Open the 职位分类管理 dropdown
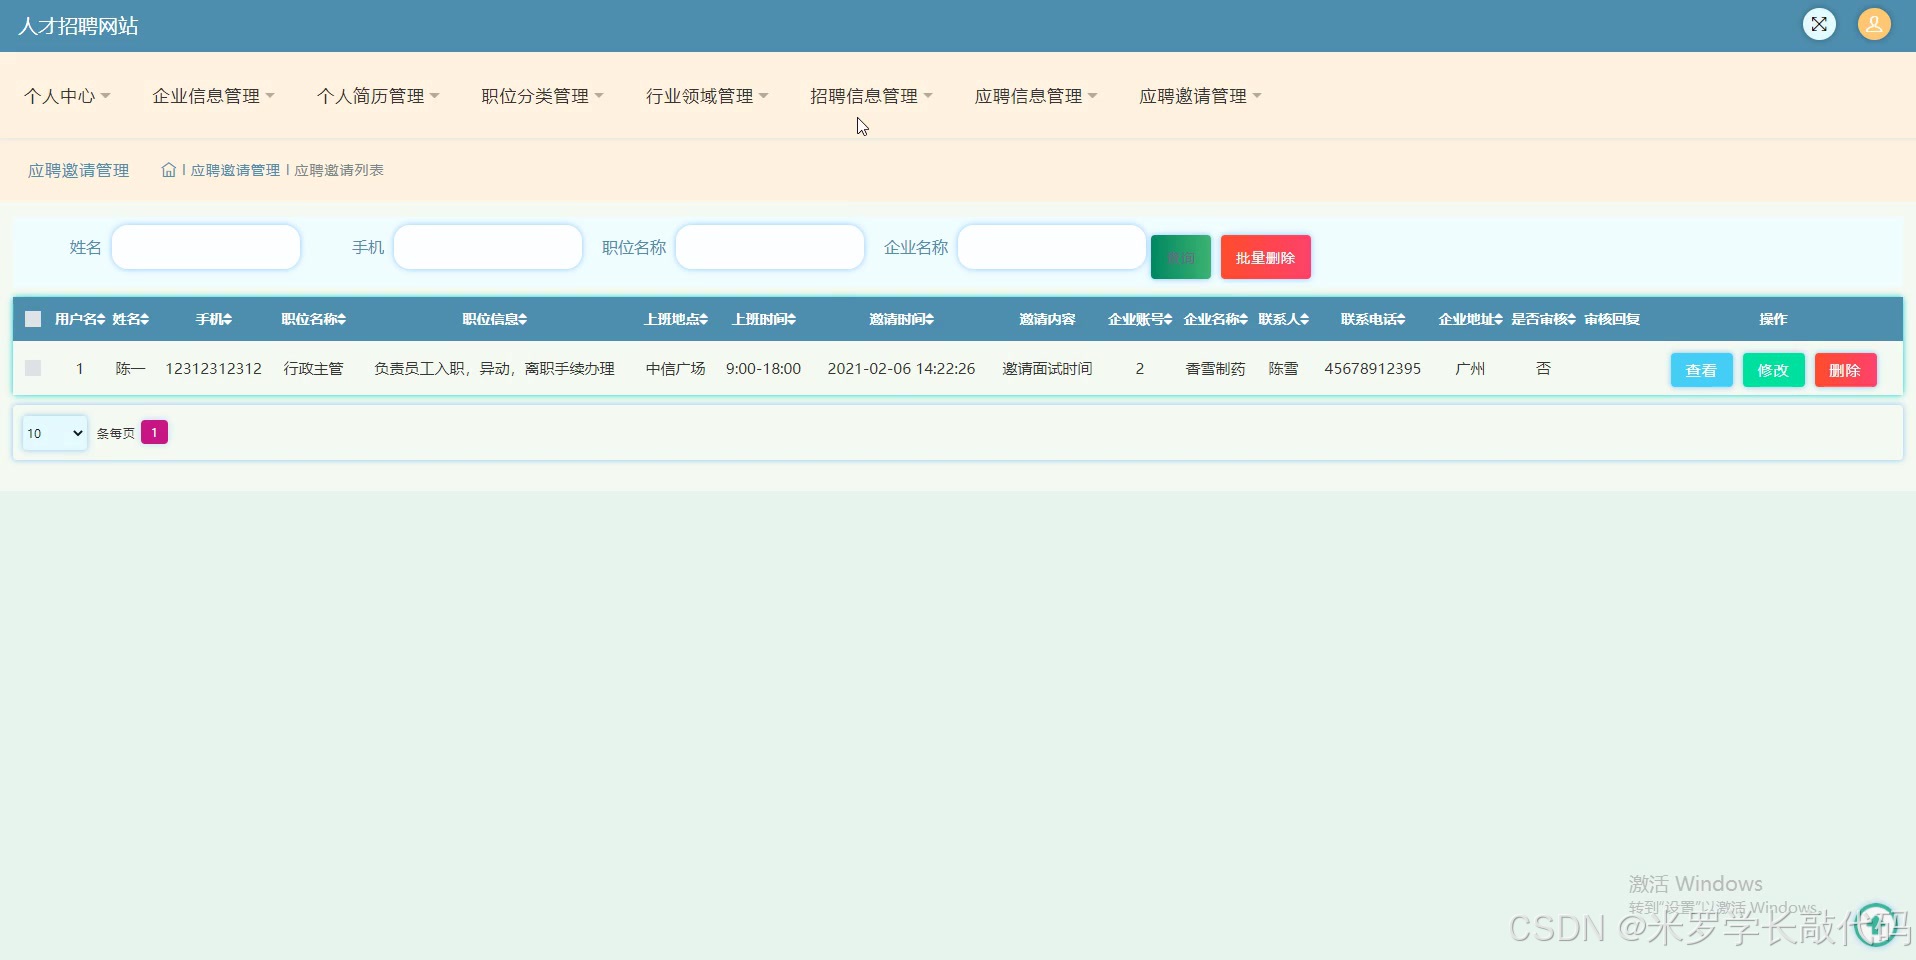Viewport: 1916px width, 960px height. tap(542, 96)
